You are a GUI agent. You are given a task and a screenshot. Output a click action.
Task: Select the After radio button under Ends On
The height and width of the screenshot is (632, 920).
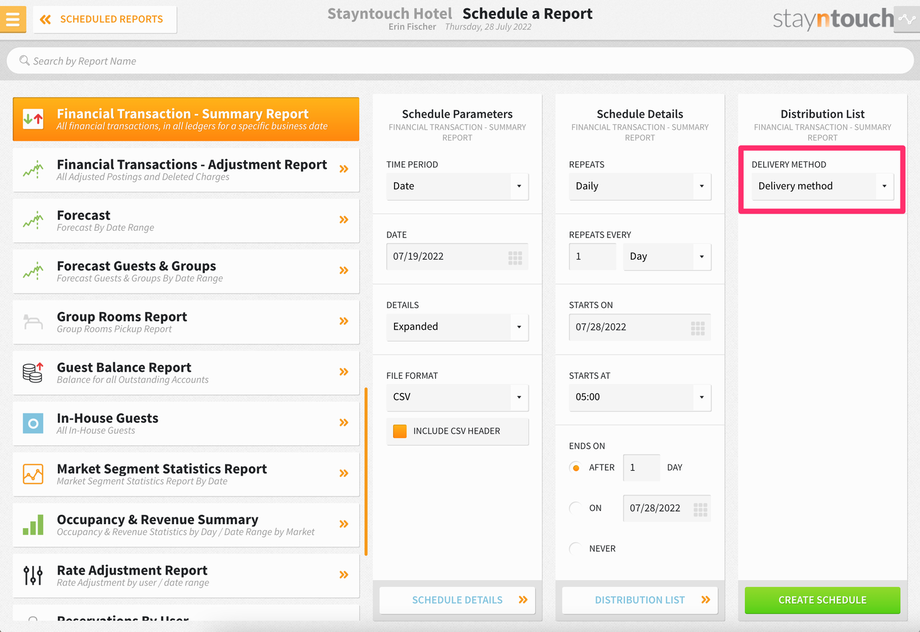coord(576,468)
